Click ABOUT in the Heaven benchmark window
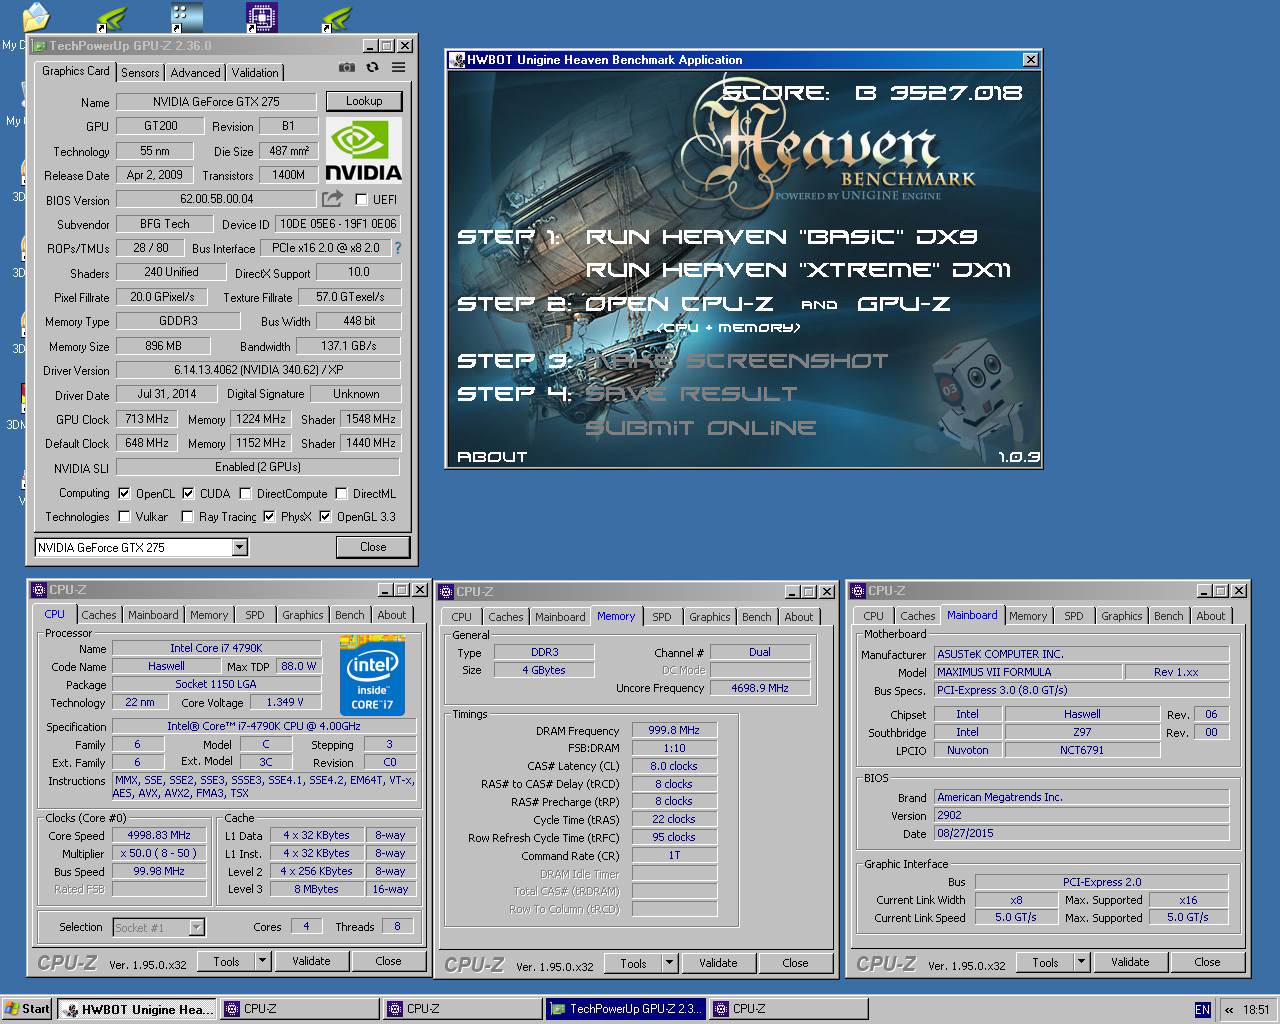The width and height of the screenshot is (1280, 1024). (x=492, y=456)
